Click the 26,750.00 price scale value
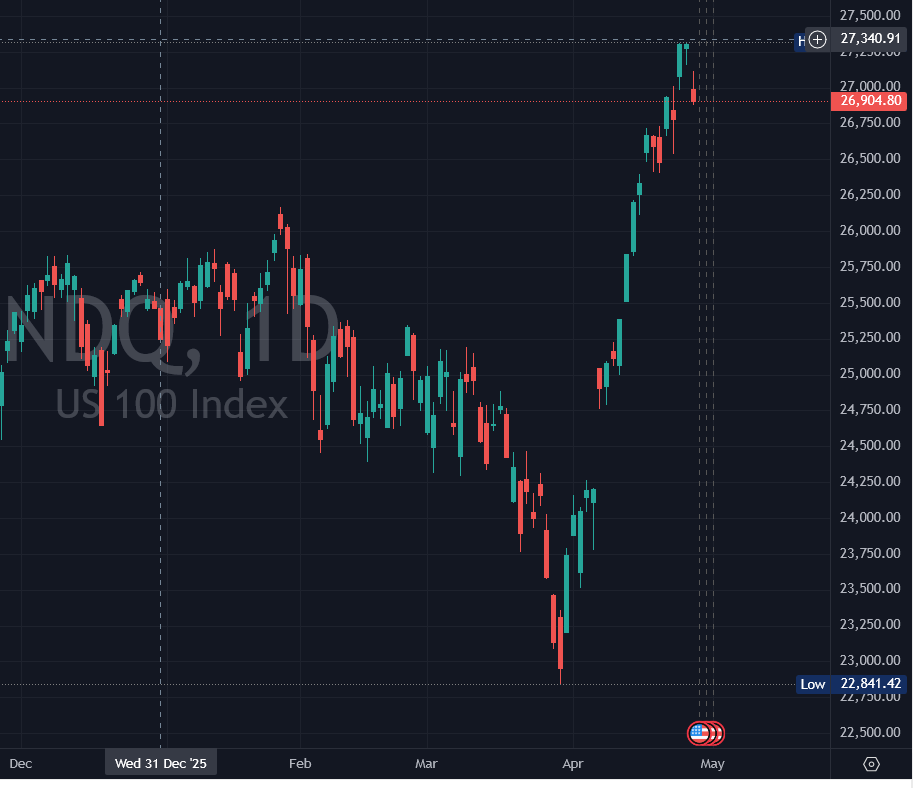This screenshot has height=788, width=913. 870,122
